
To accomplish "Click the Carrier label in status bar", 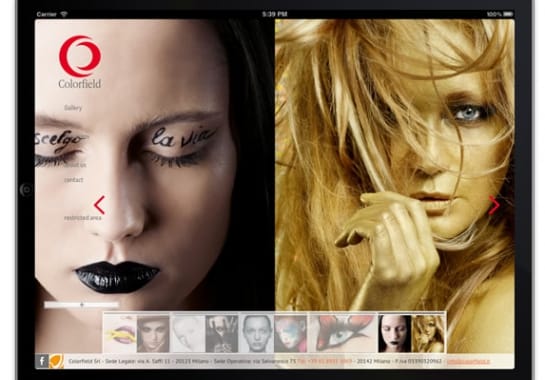I will click(47, 14).
